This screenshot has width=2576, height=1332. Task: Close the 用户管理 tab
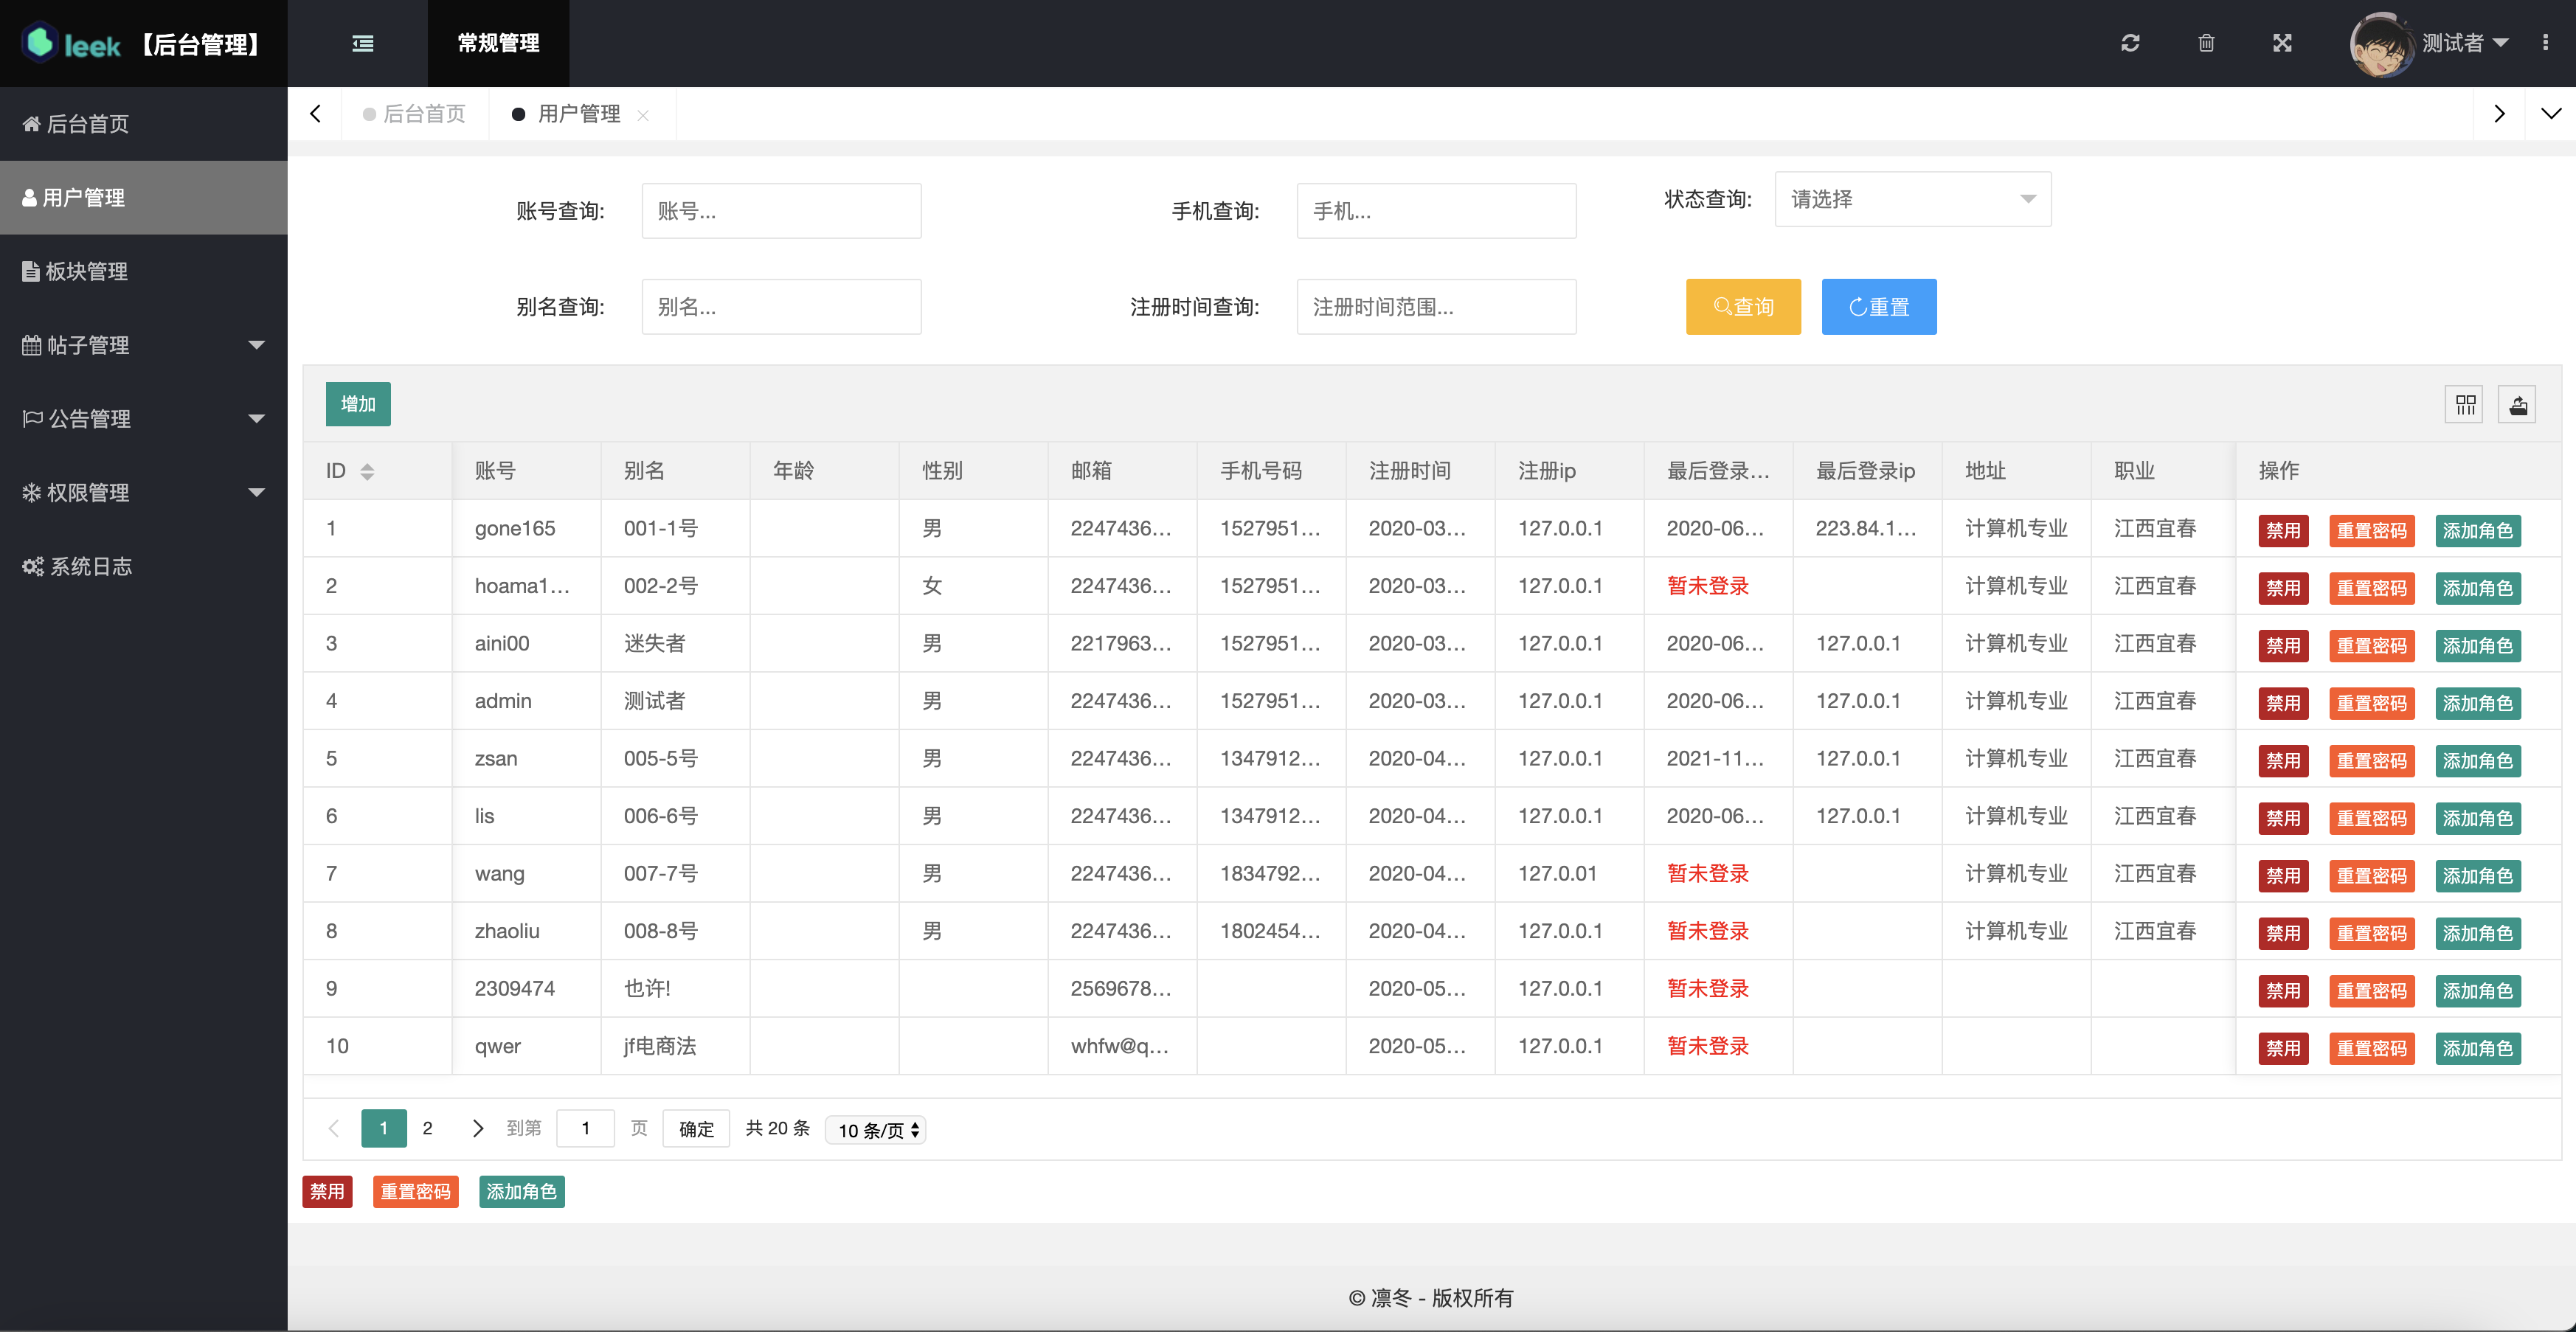643,115
